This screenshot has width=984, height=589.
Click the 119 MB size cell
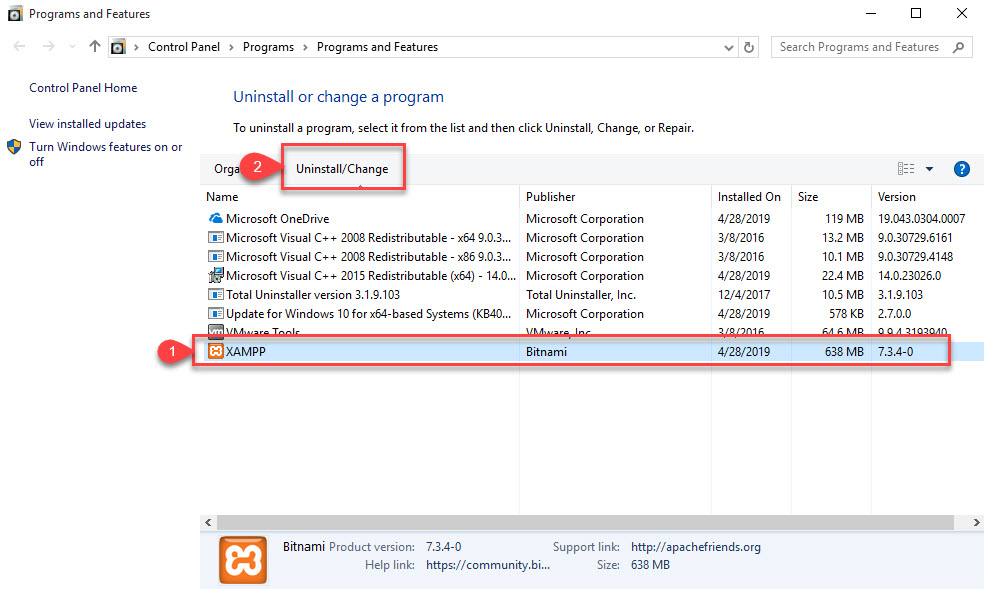[x=844, y=219]
